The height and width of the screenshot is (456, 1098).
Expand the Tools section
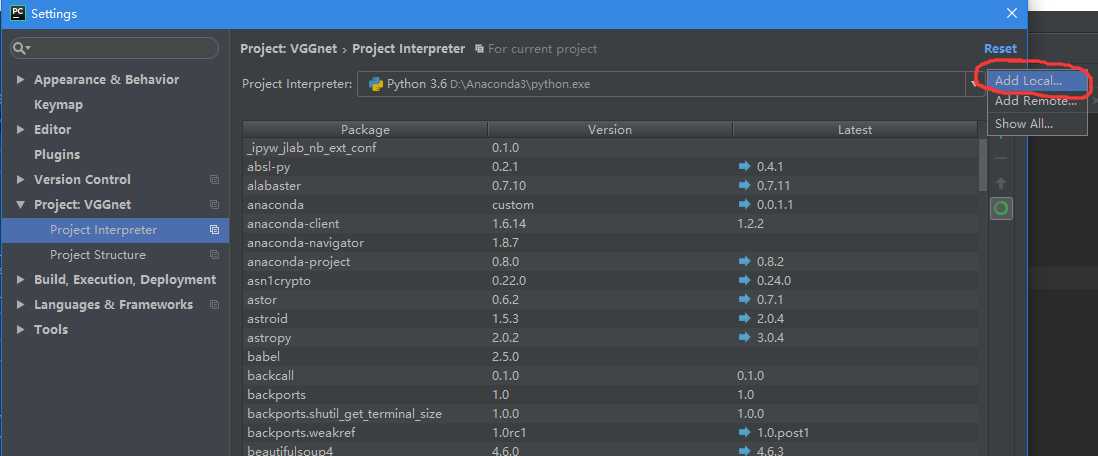tap(20, 329)
